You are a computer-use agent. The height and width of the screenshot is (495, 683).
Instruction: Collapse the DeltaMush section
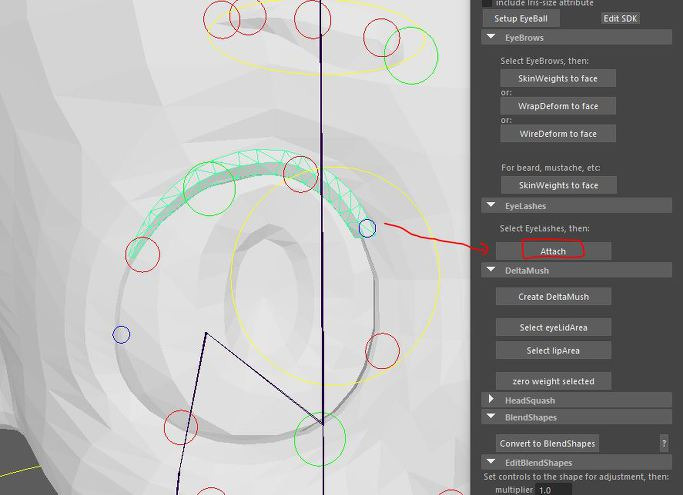(491, 270)
